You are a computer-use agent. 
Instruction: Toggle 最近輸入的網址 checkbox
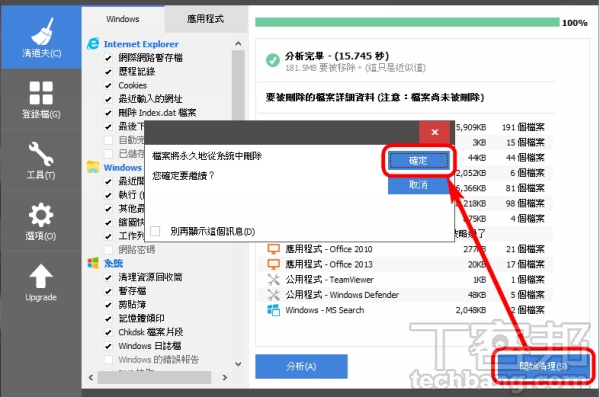(108, 99)
